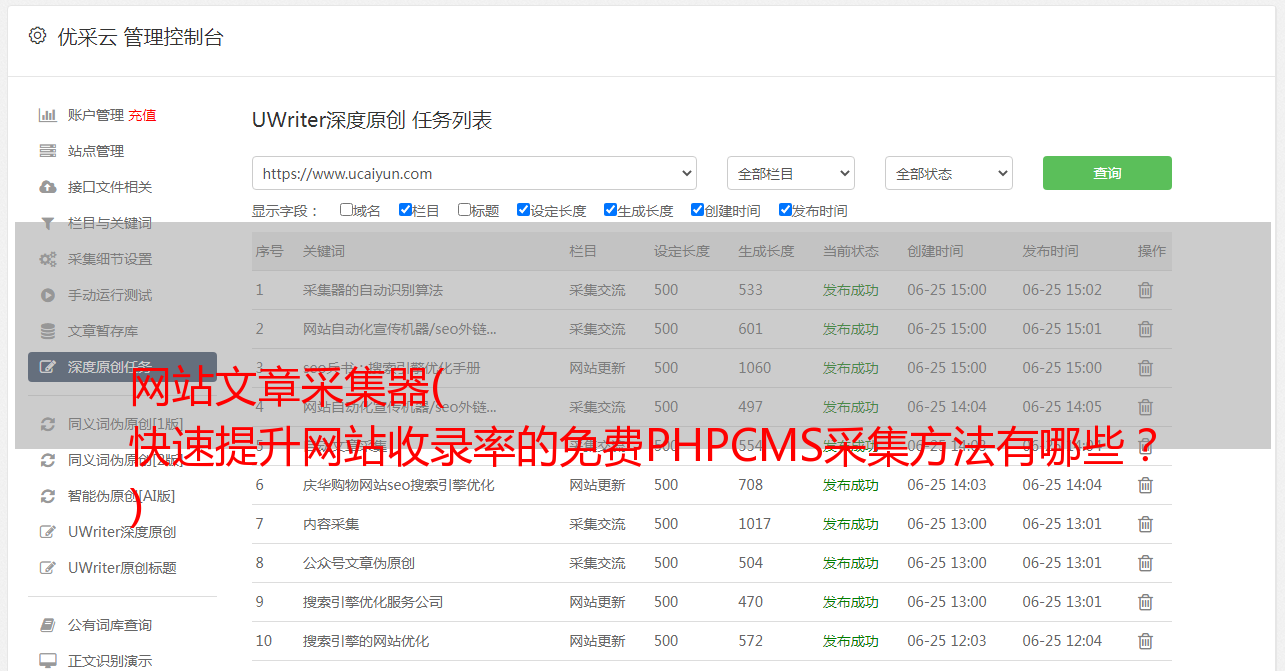Open 站点管理 in the sidebar
The image size is (1285, 671).
[x=96, y=151]
